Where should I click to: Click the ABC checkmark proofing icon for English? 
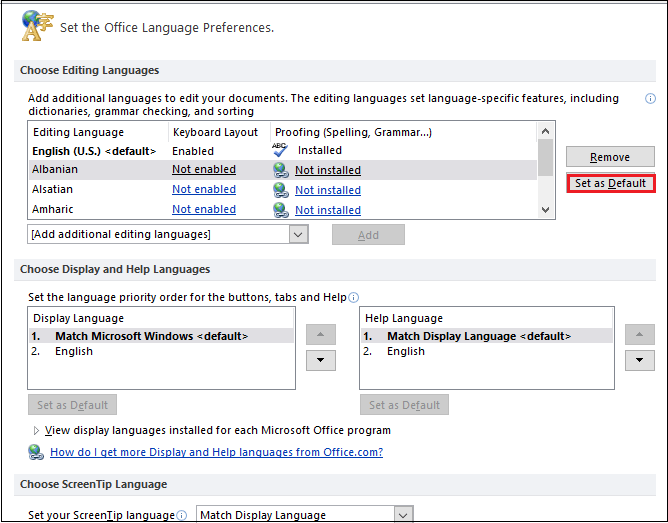click(280, 150)
